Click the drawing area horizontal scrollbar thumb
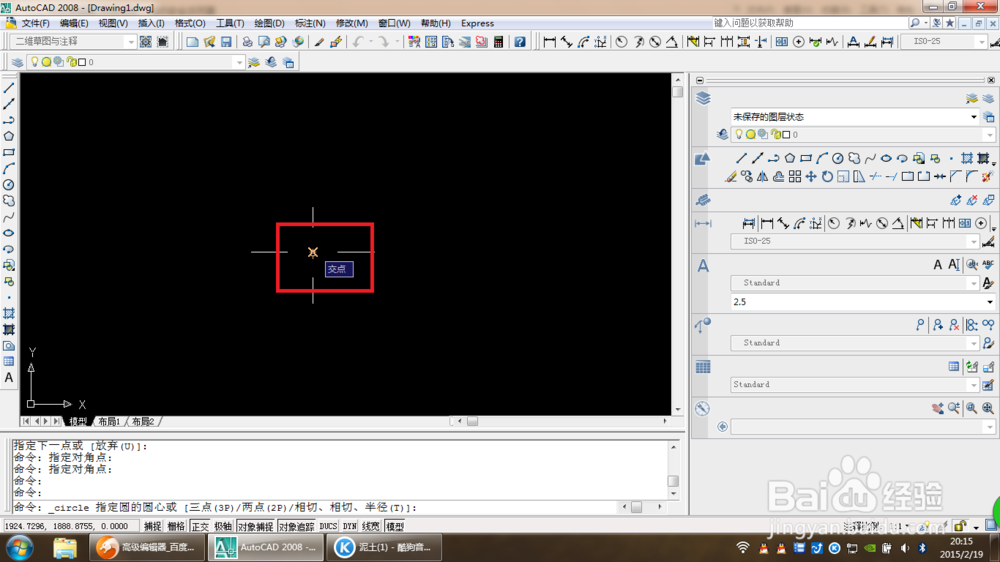 (x=472, y=421)
